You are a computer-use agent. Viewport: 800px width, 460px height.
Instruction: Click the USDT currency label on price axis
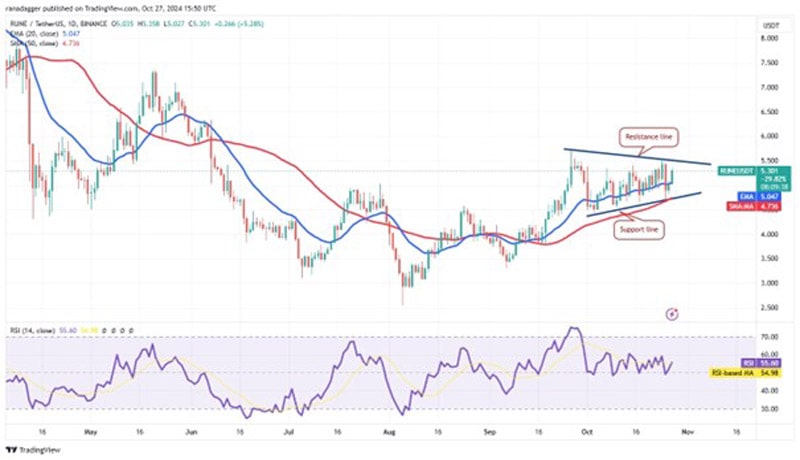pos(770,25)
